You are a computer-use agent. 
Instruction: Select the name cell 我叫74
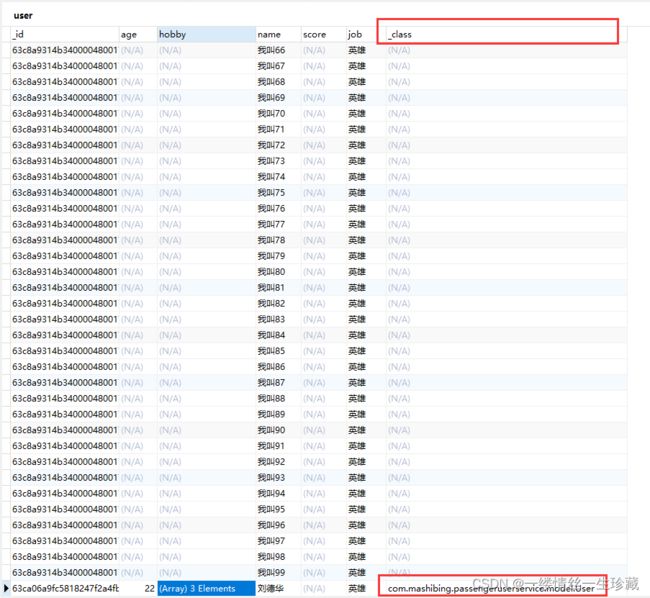click(x=278, y=177)
